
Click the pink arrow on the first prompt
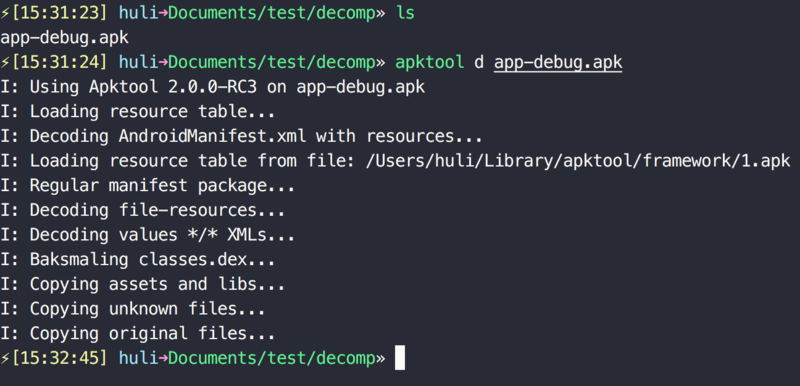(x=163, y=14)
